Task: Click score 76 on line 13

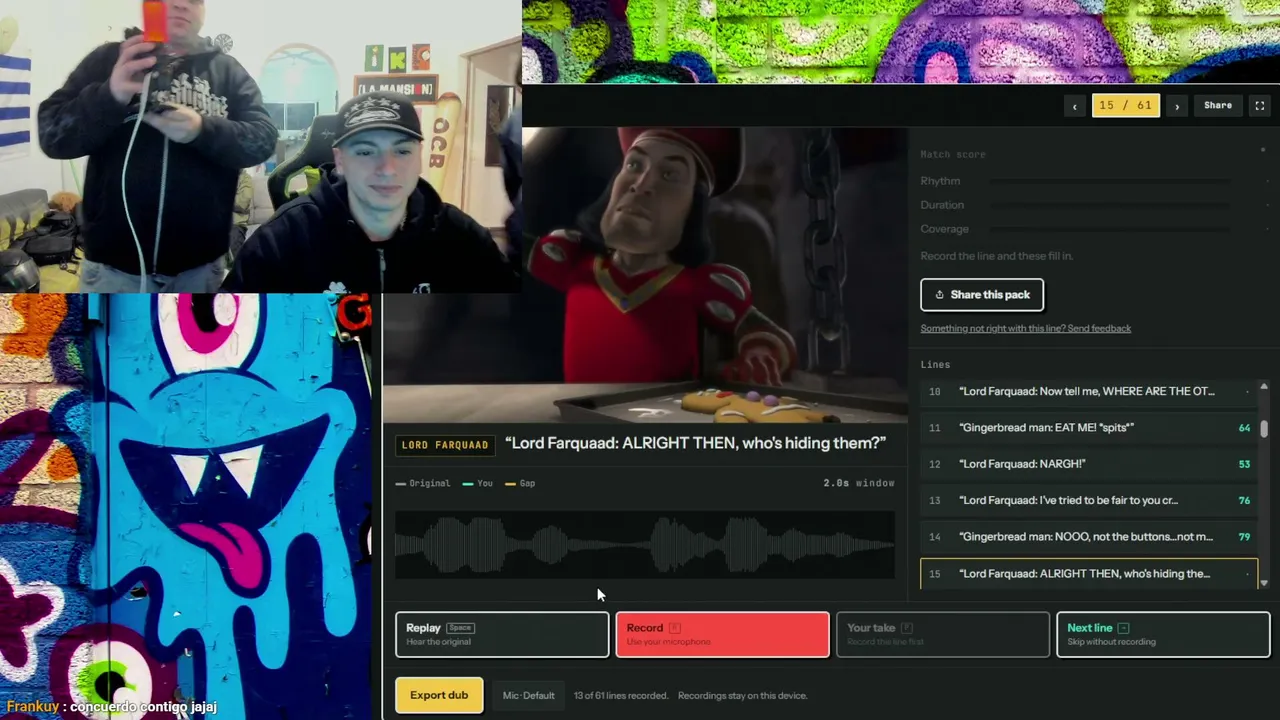Action: [1244, 500]
